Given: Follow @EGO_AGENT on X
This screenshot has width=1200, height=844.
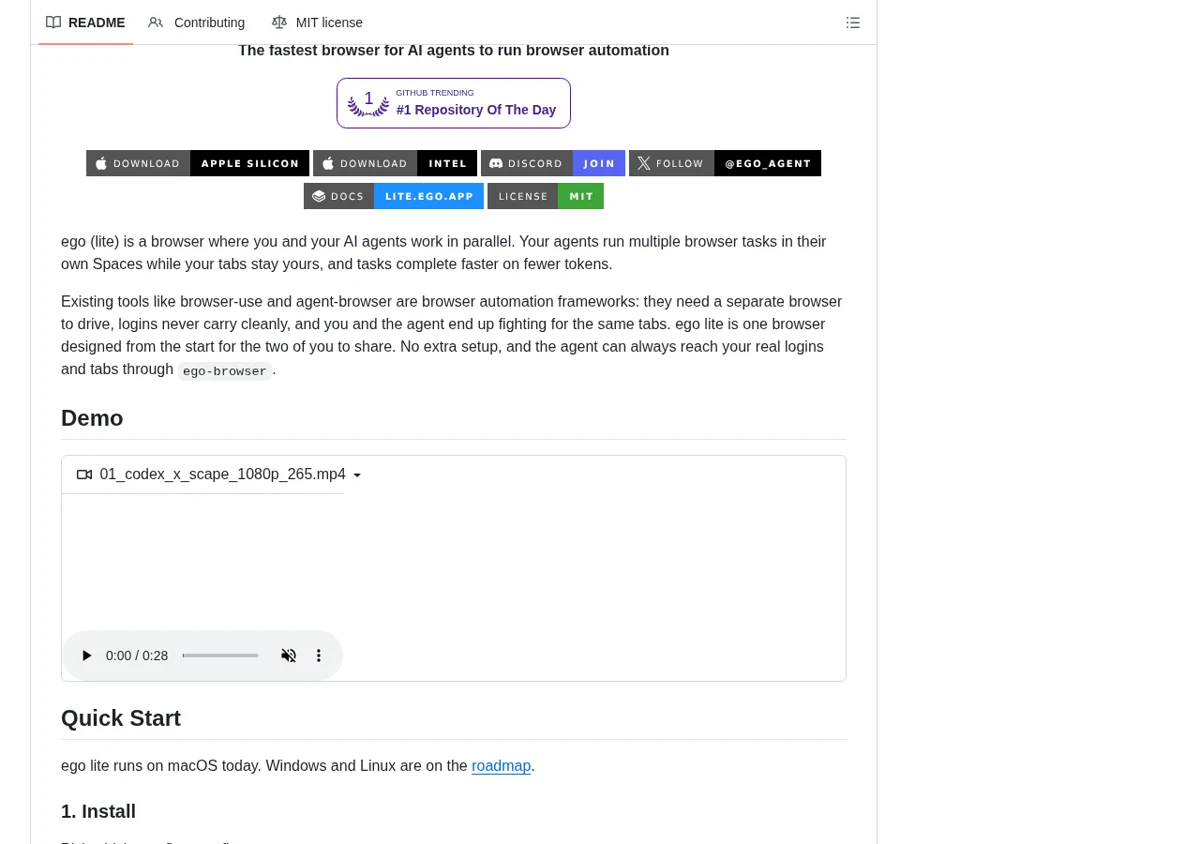Looking at the screenshot, I should click(725, 163).
